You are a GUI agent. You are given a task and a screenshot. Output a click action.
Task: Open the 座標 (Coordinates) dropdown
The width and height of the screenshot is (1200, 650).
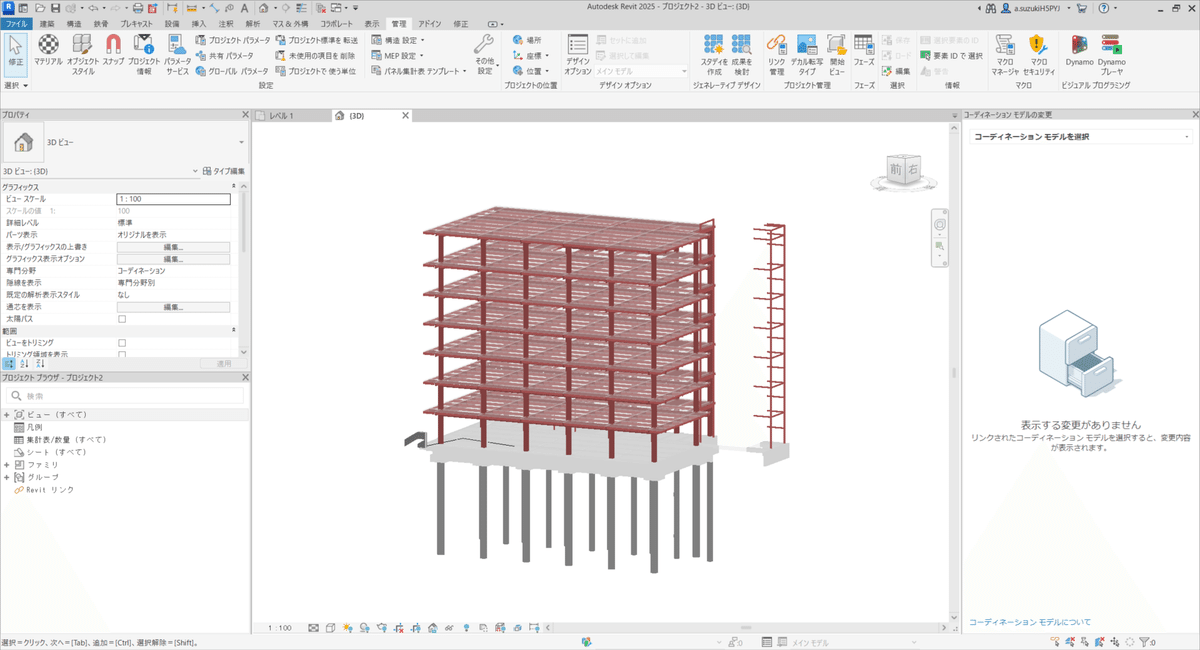pos(530,56)
